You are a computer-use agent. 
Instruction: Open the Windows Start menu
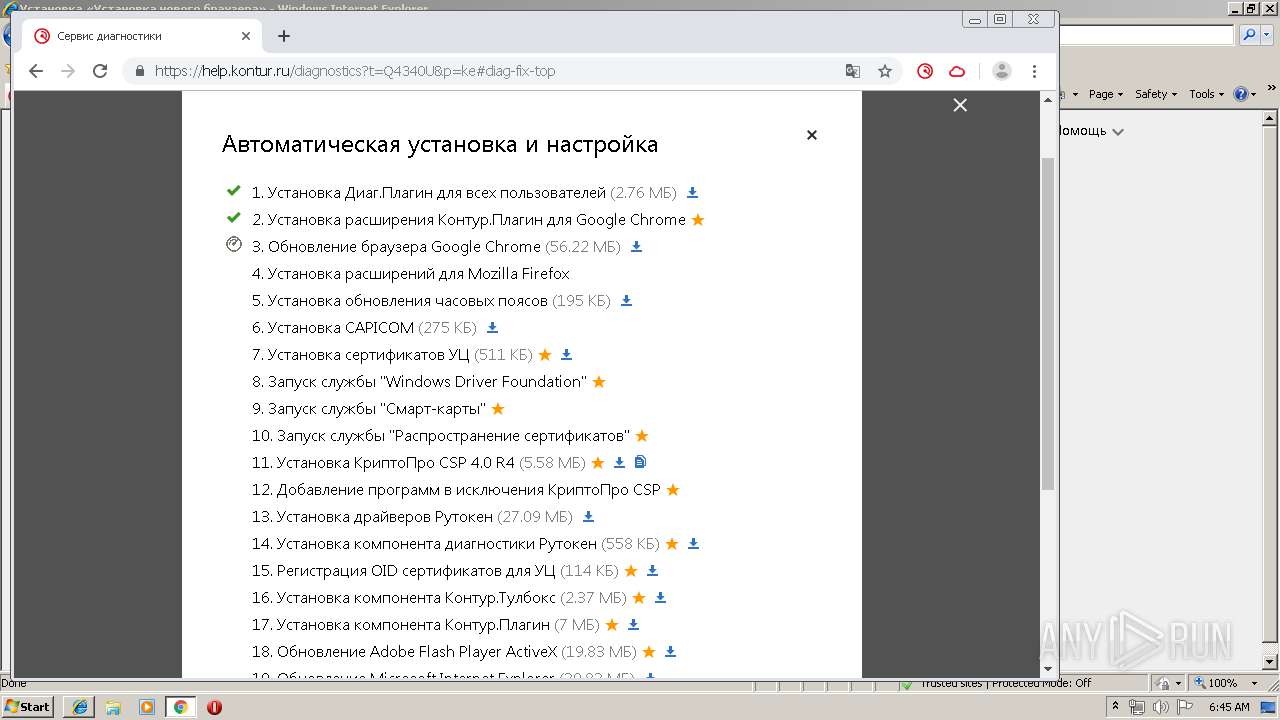coord(28,706)
